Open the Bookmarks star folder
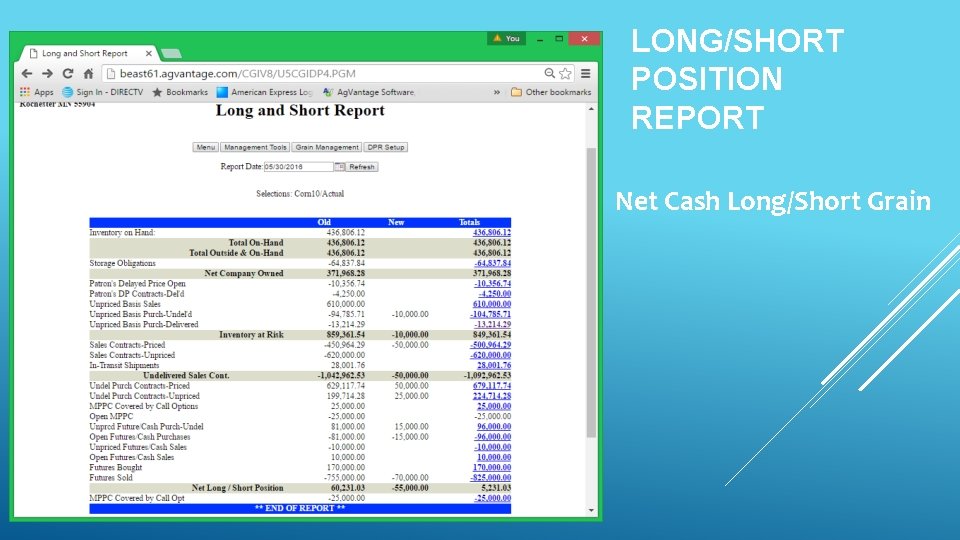 point(180,92)
